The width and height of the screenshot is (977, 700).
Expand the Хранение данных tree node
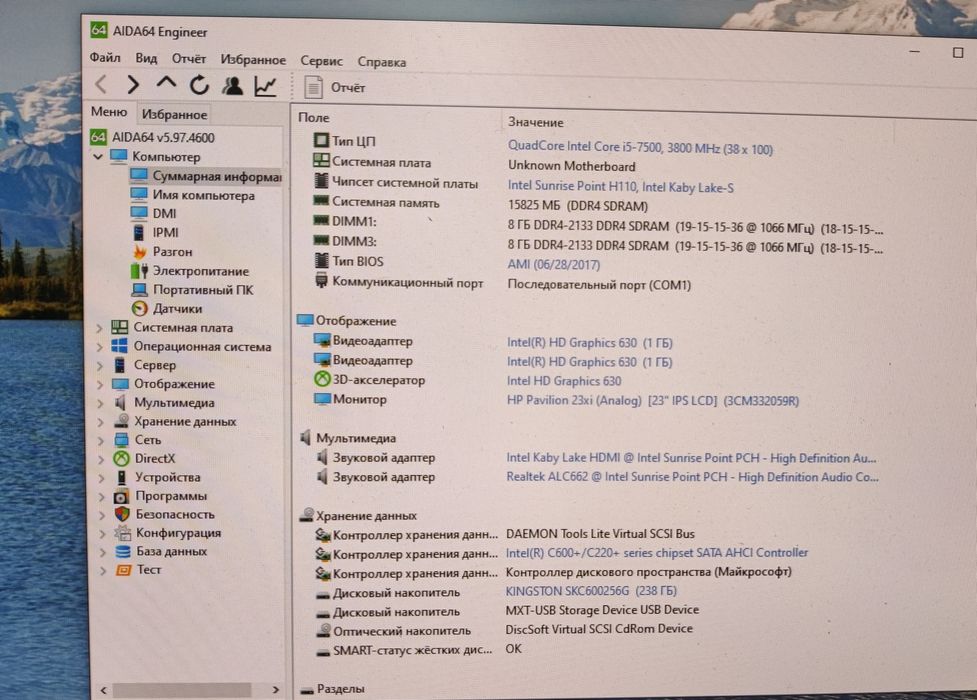[x=100, y=421]
